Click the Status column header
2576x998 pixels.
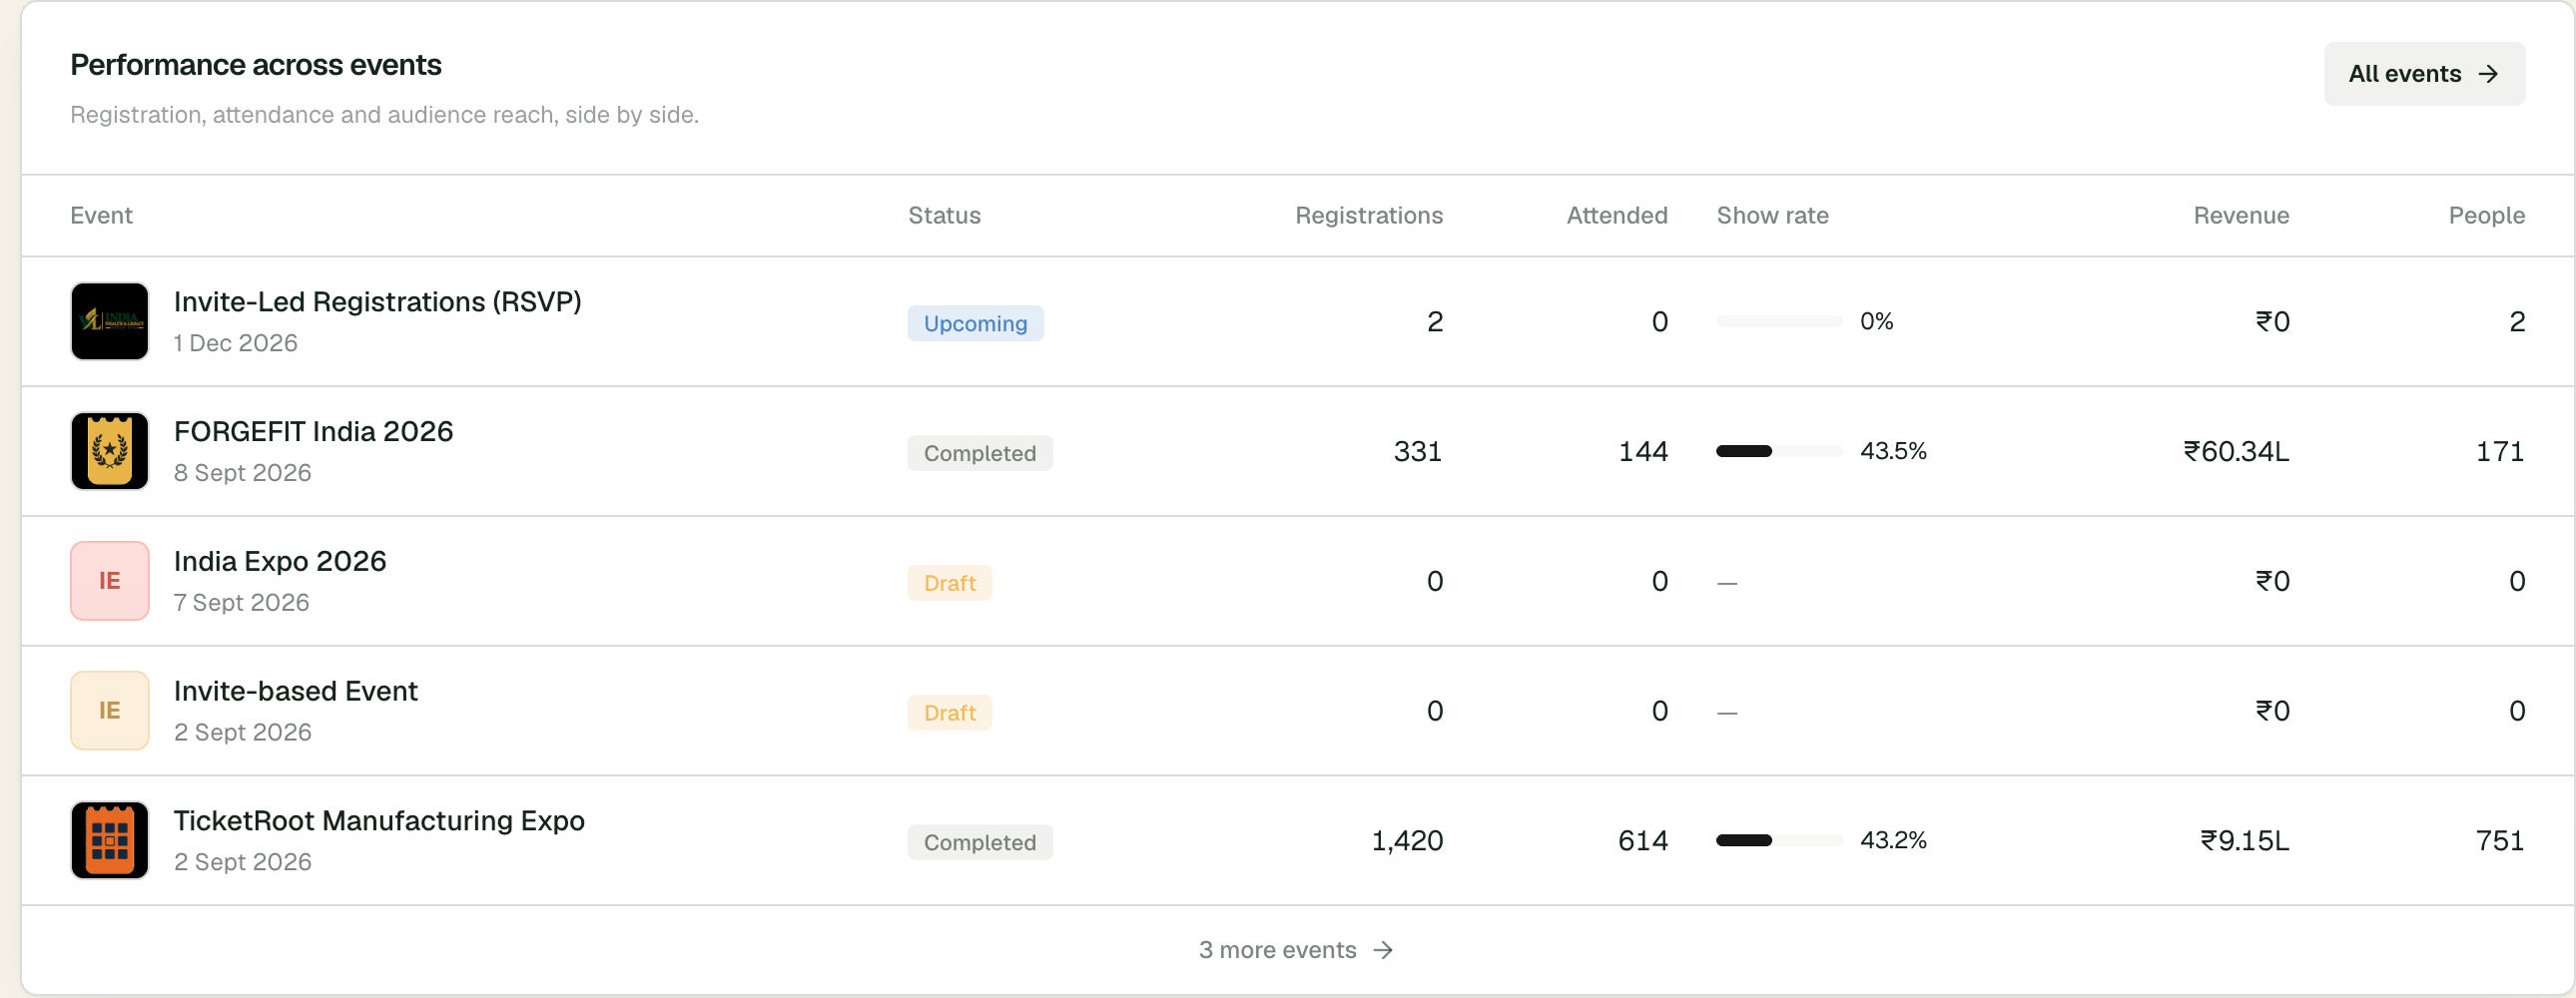(944, 215)
